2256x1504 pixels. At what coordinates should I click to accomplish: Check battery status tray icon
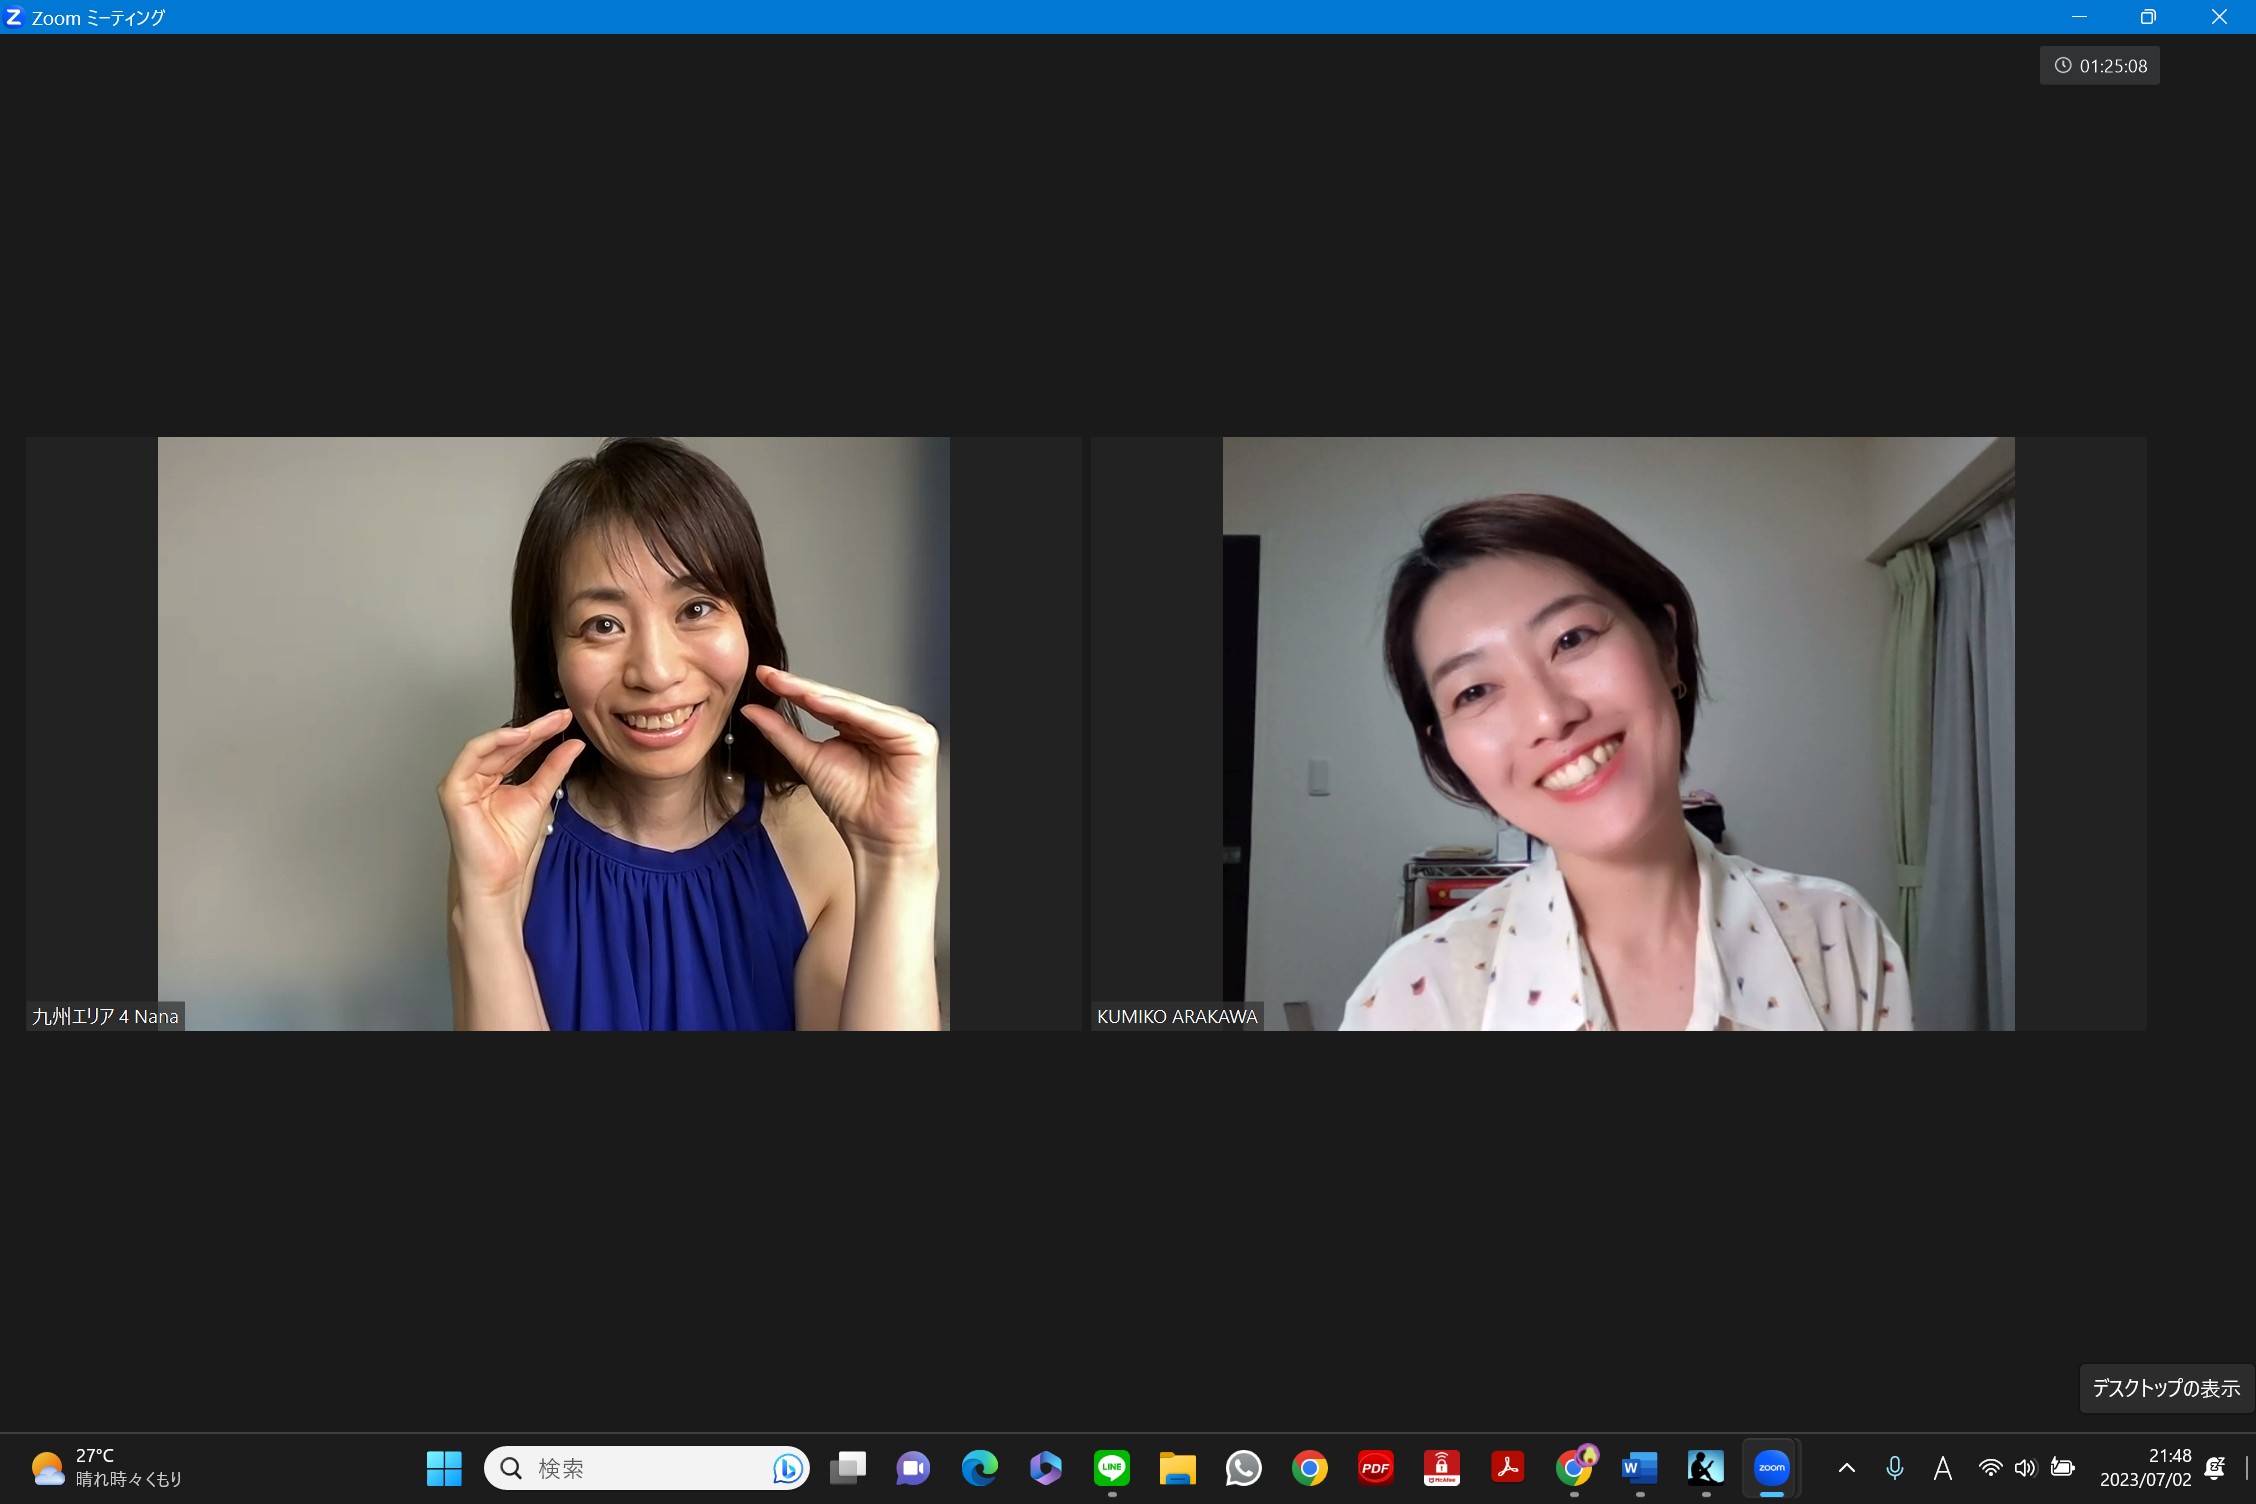click(x=2062, y=1468)
